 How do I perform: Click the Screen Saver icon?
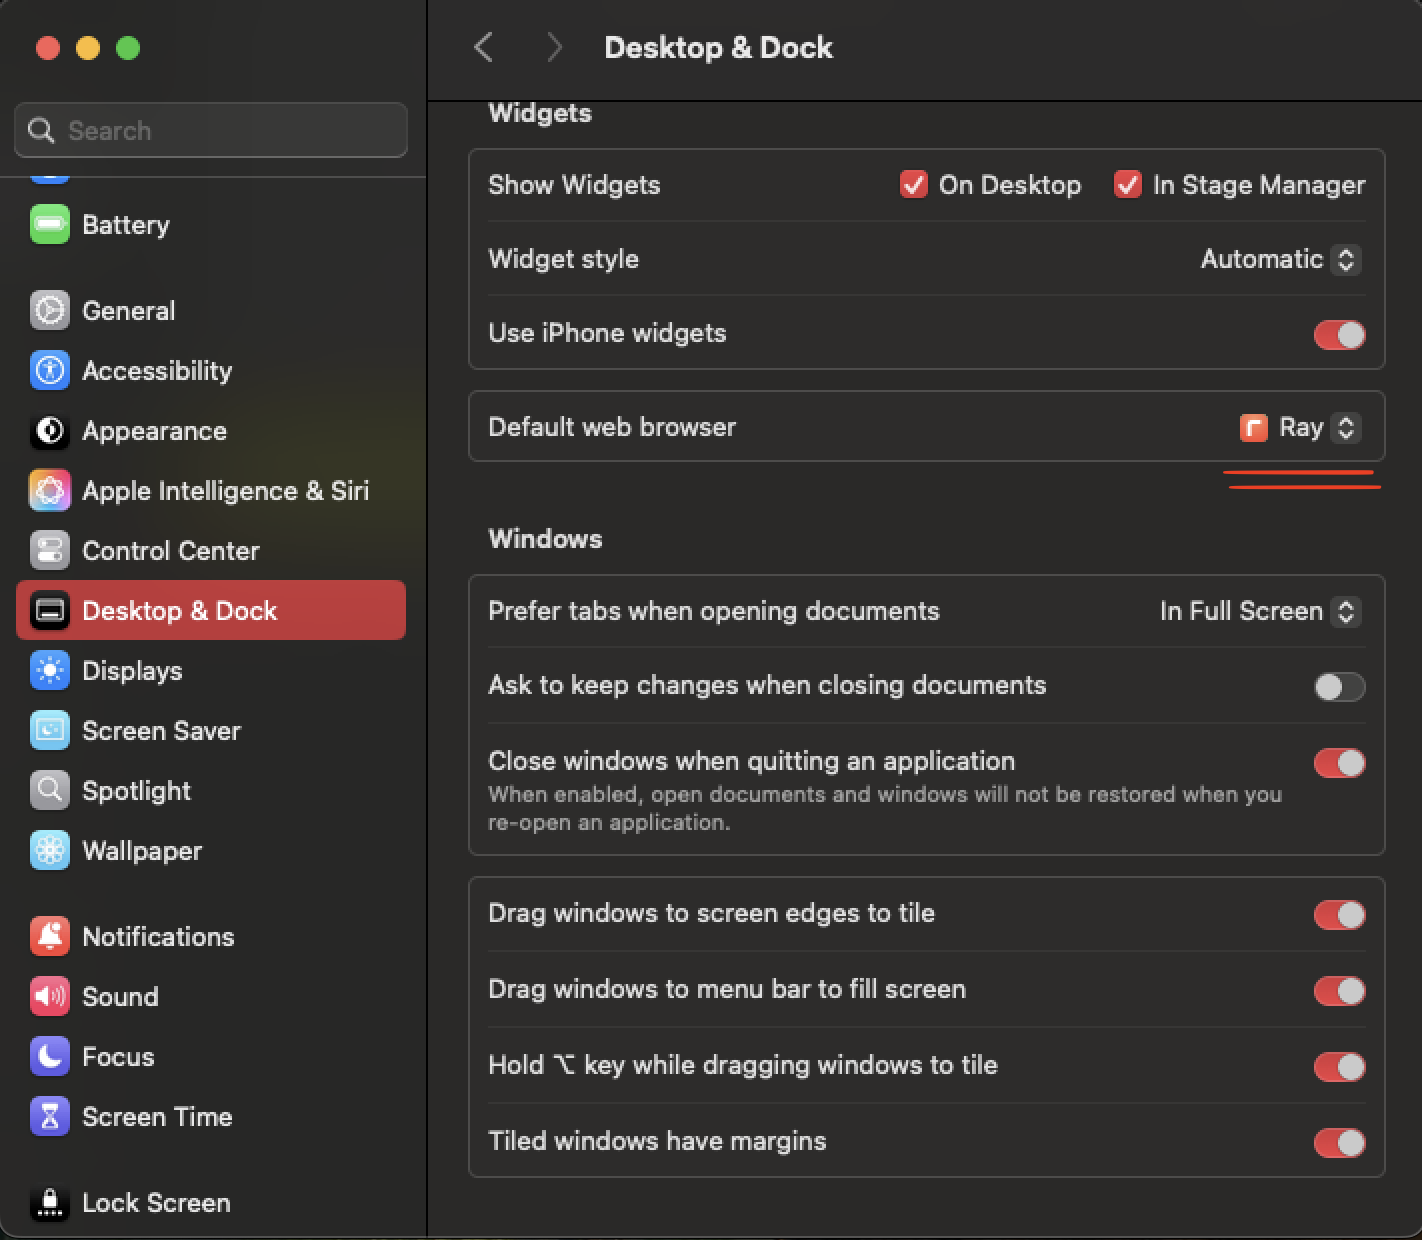(50, 731)
